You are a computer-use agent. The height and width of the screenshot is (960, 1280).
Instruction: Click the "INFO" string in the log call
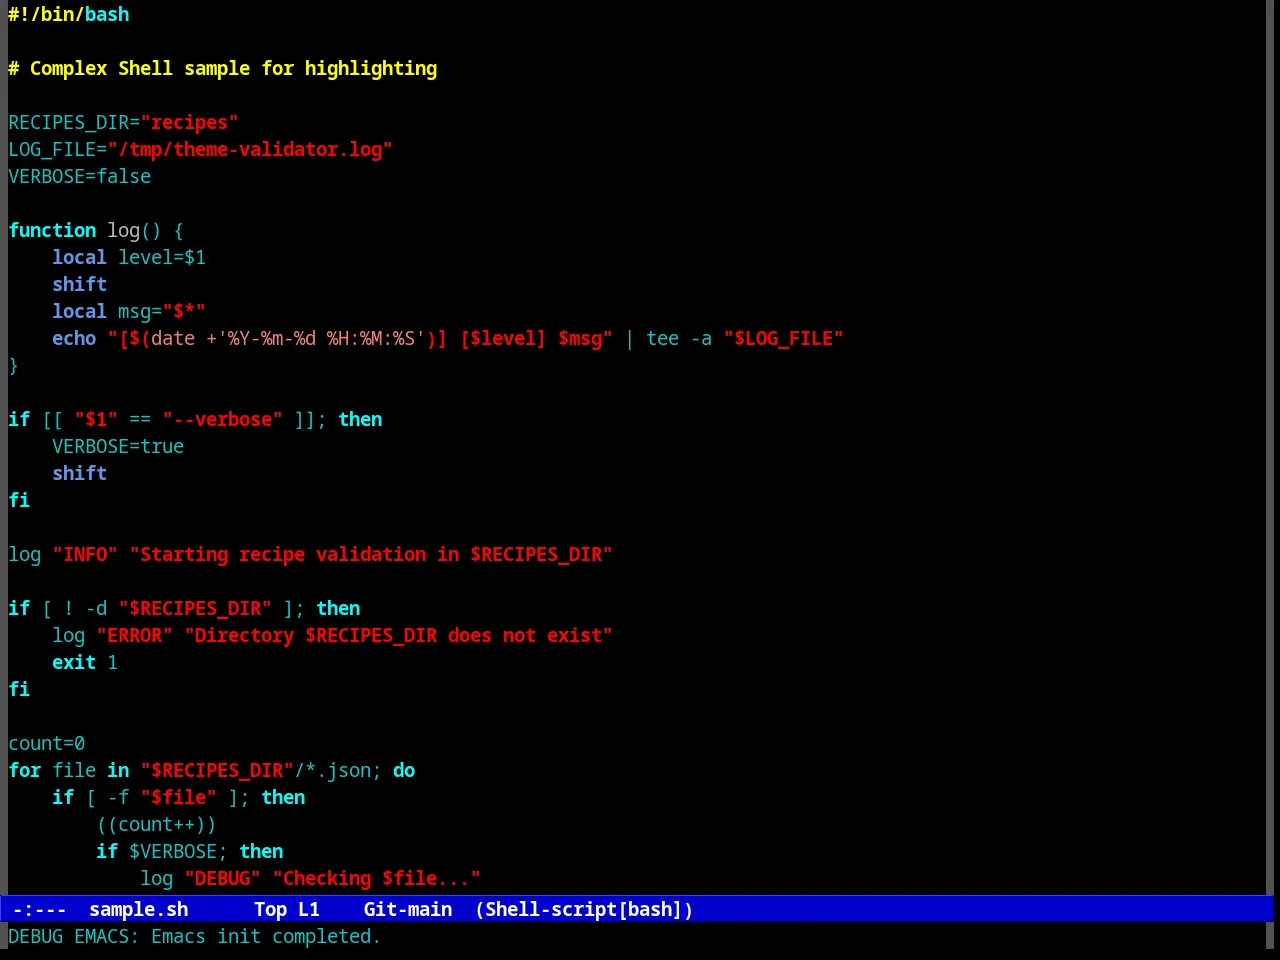[x=85, y=554]
